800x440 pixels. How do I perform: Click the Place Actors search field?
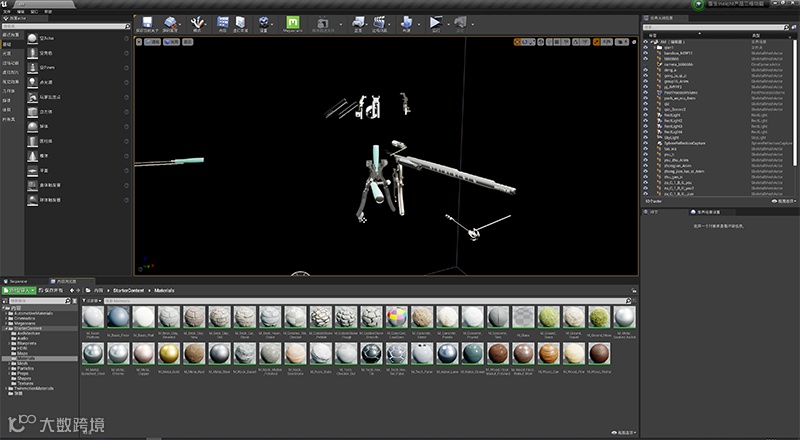(x=66, y=26)
